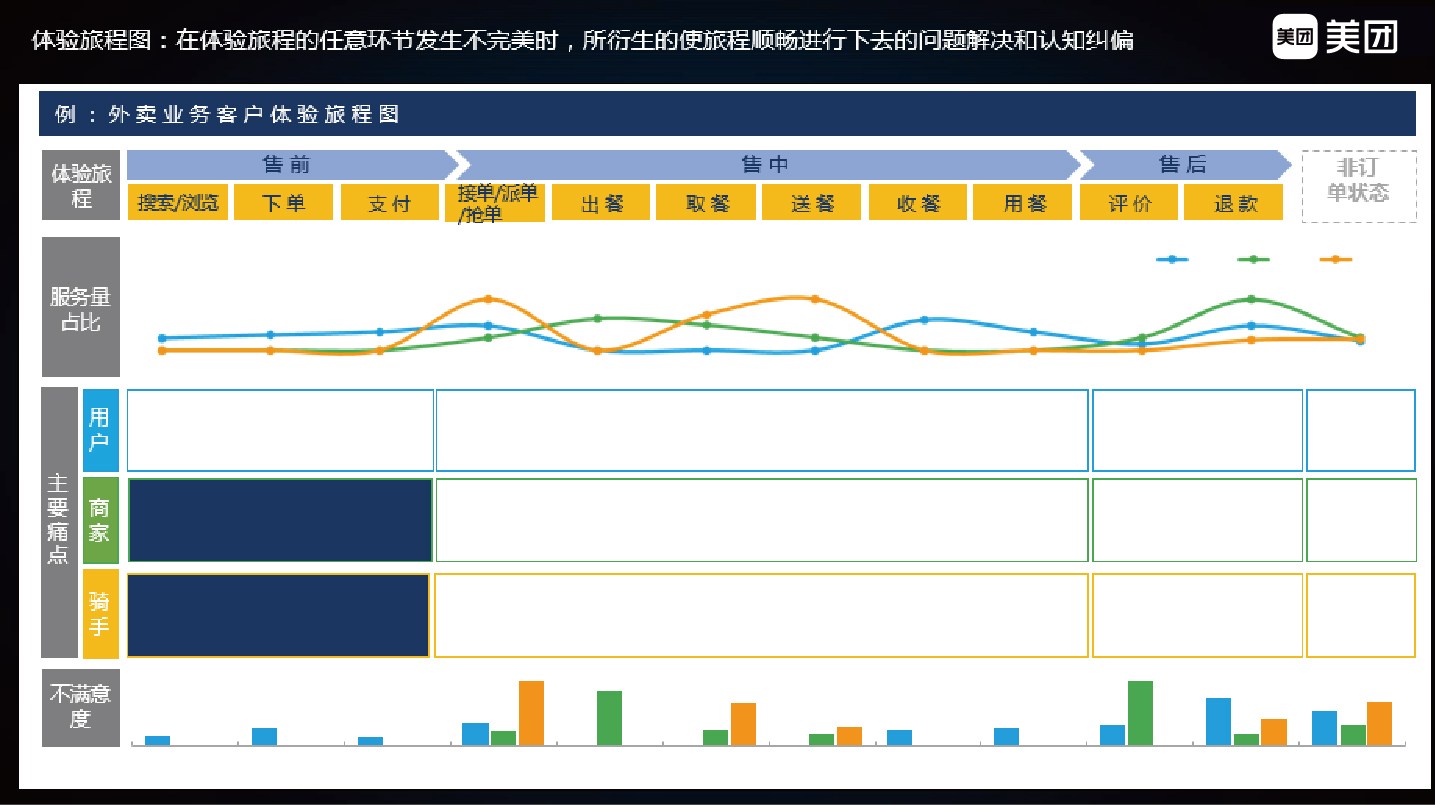Click the 服务量占比 gray label
The image size is (1435, 805).
coord(80,307)
